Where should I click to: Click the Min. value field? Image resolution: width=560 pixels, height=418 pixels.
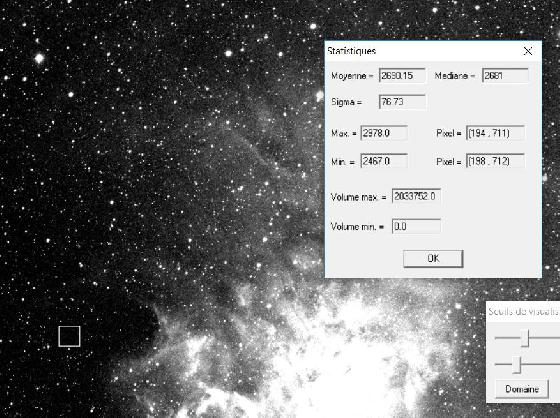tap(384, 161)
